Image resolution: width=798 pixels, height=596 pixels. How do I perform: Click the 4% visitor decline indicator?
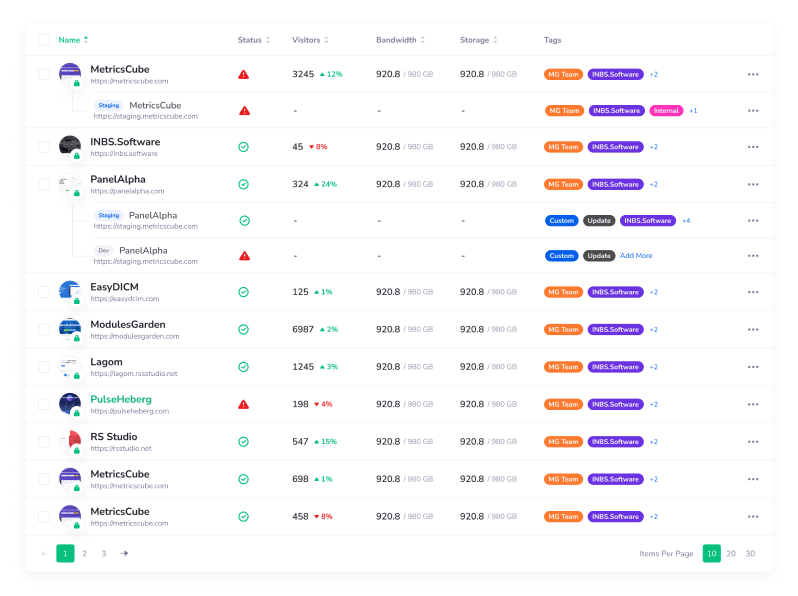pyautogui.click(x=323, y=405)
